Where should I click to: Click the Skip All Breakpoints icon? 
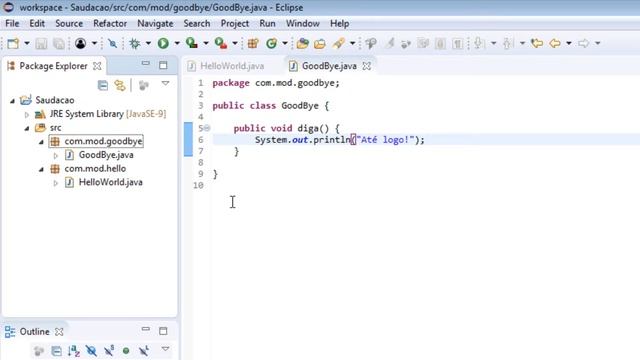[x=112, y=43]
